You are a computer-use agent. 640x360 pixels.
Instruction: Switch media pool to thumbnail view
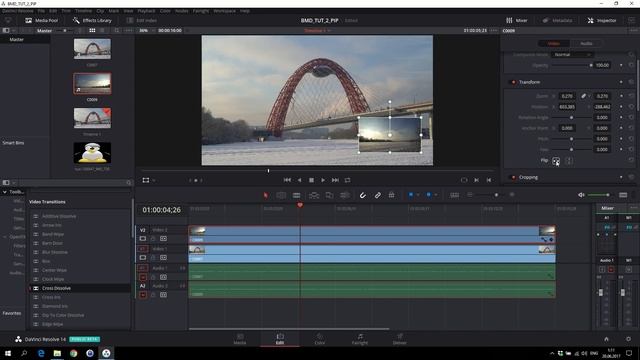tap(92, 31)
